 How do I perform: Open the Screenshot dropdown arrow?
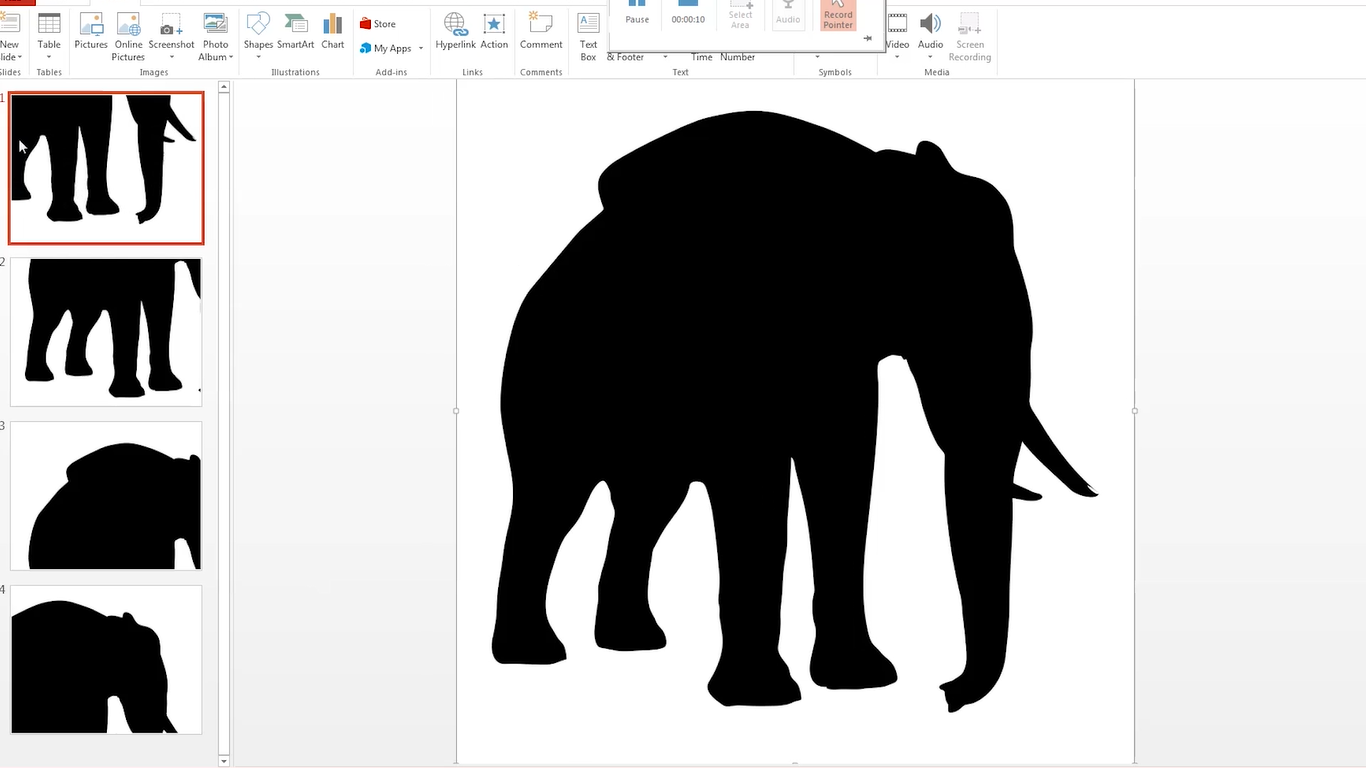click(171, 58)
